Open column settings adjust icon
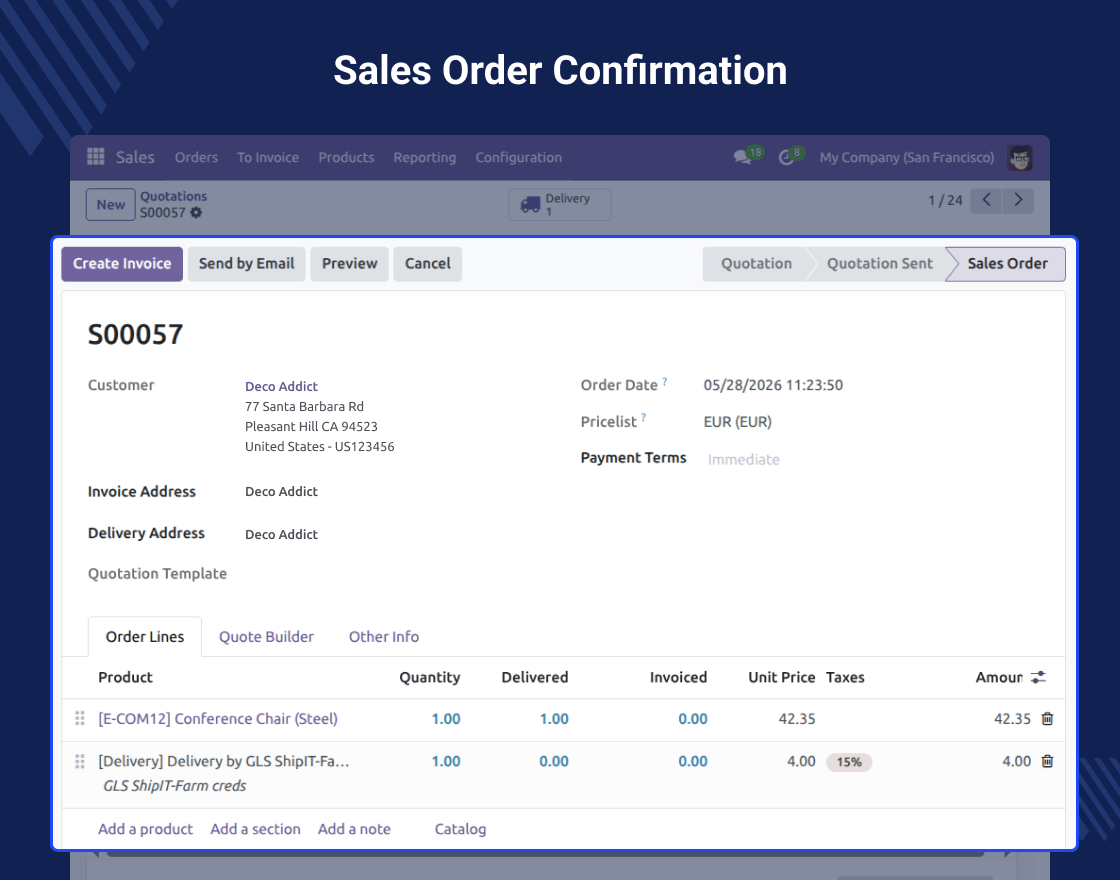The width and height of the screenshot is (1120, 880). click(x=1039, y=677)
